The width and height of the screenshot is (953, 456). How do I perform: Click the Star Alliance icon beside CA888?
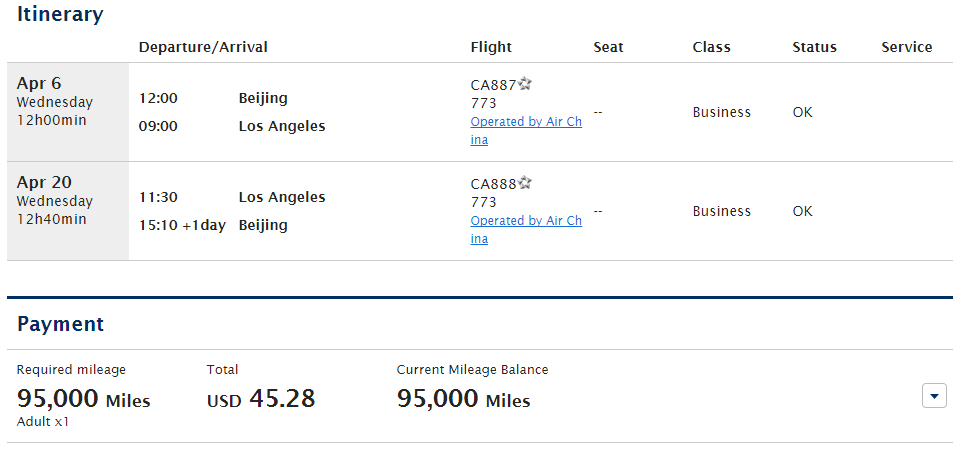[525, 183]
